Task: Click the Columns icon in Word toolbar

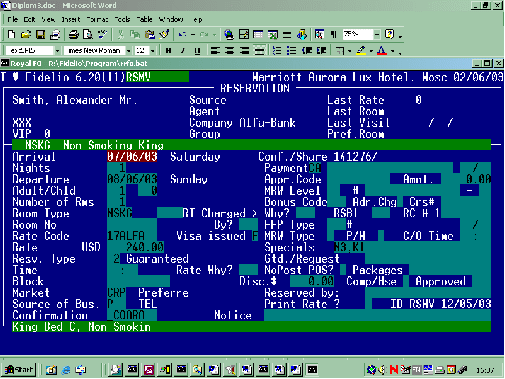Action: coord(287,34)
